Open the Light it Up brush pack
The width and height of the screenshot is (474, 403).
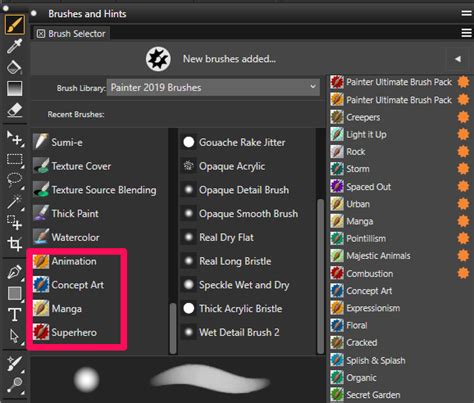coord(400,134)
